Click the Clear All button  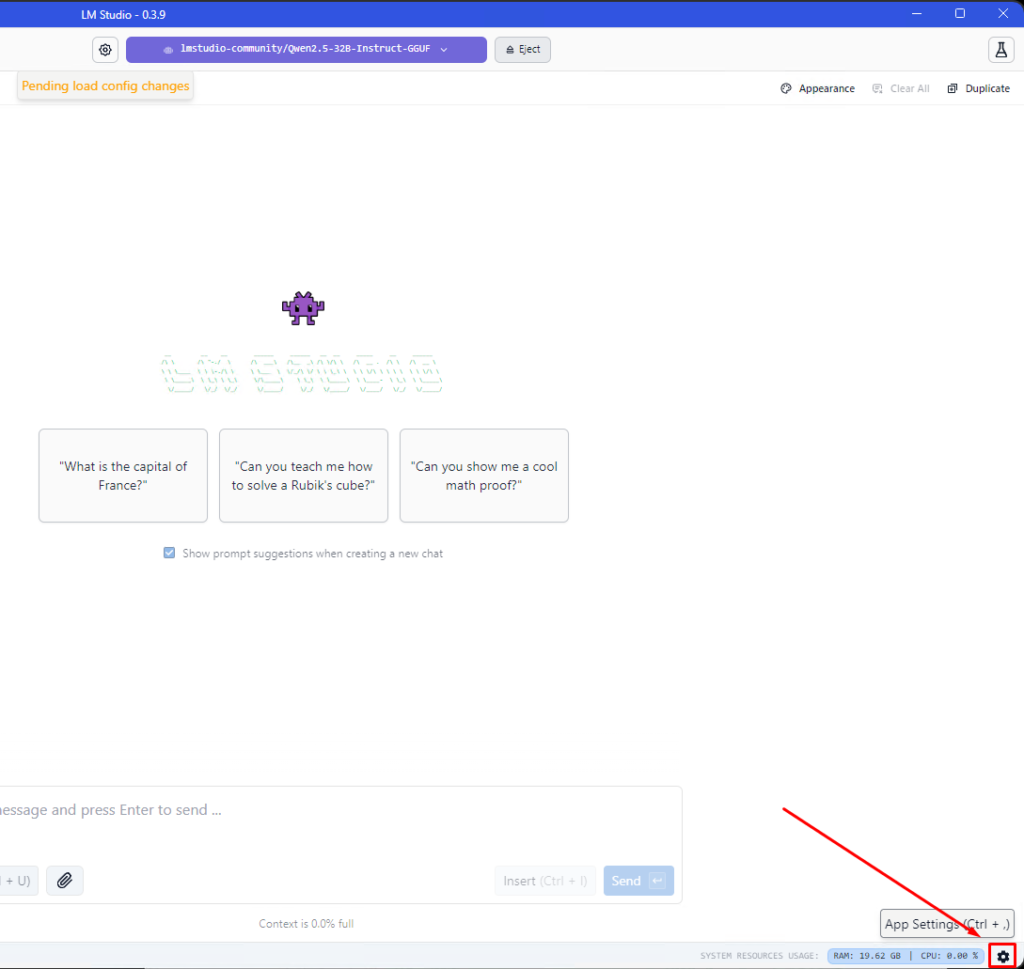coord(901,89)
